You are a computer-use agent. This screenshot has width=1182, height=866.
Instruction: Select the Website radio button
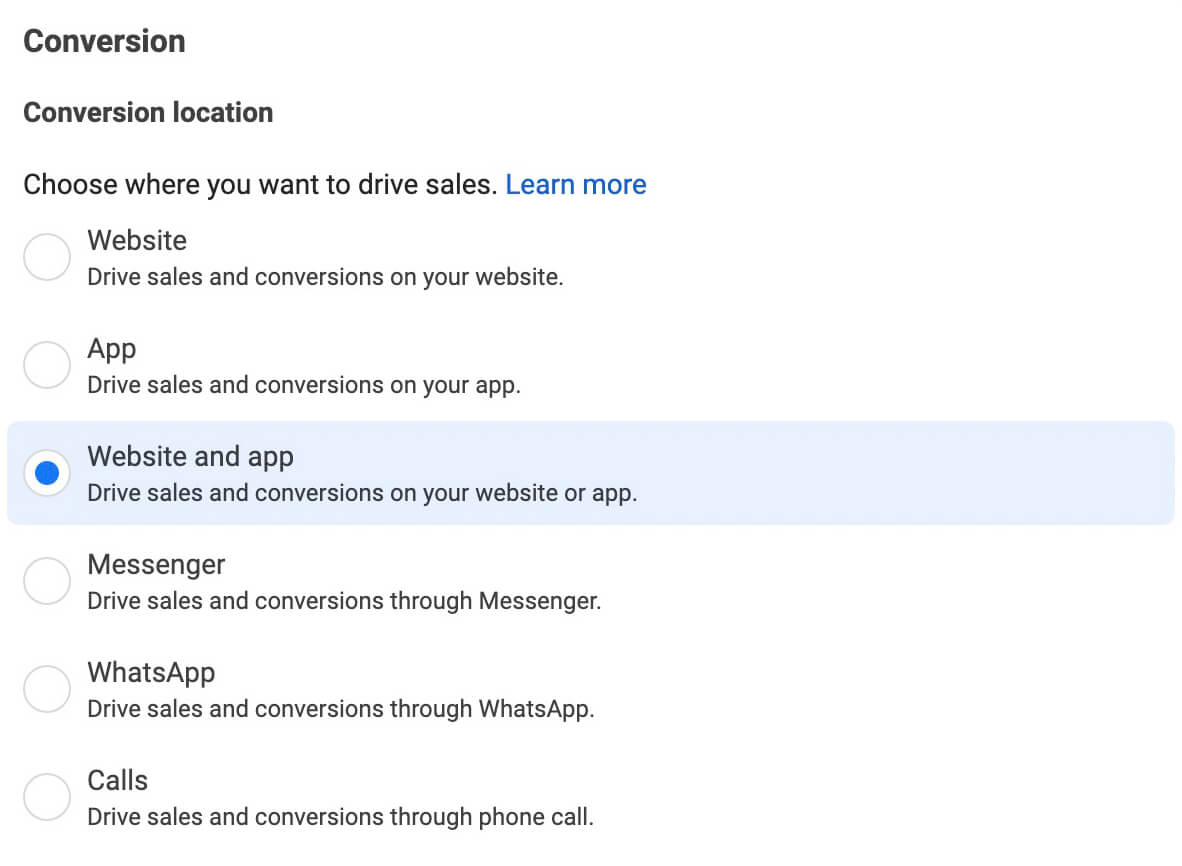pyautogui.click(x=47, y=258)
